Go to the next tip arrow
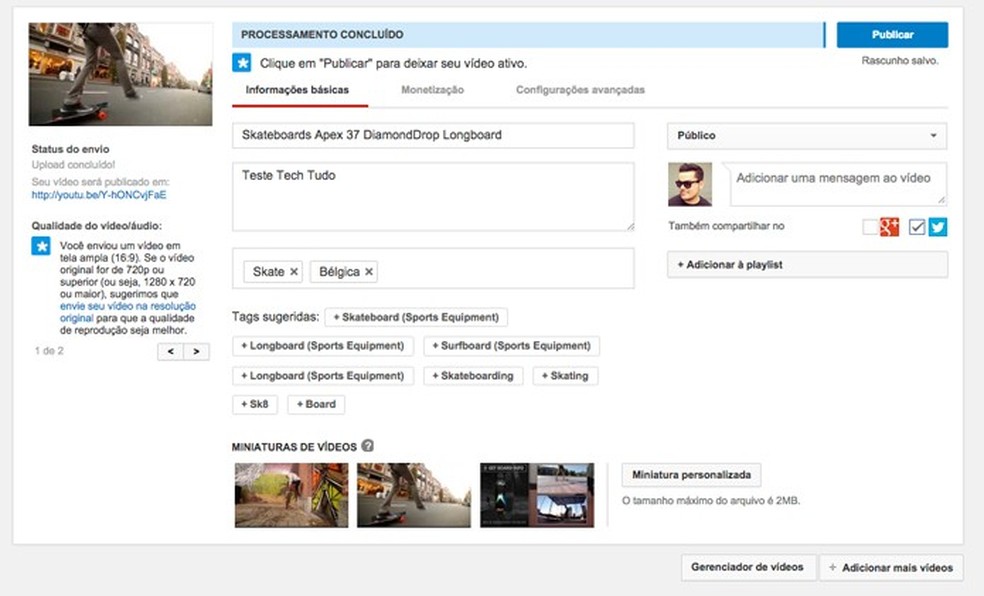The image size is (984, 596). tap(197, 351)
